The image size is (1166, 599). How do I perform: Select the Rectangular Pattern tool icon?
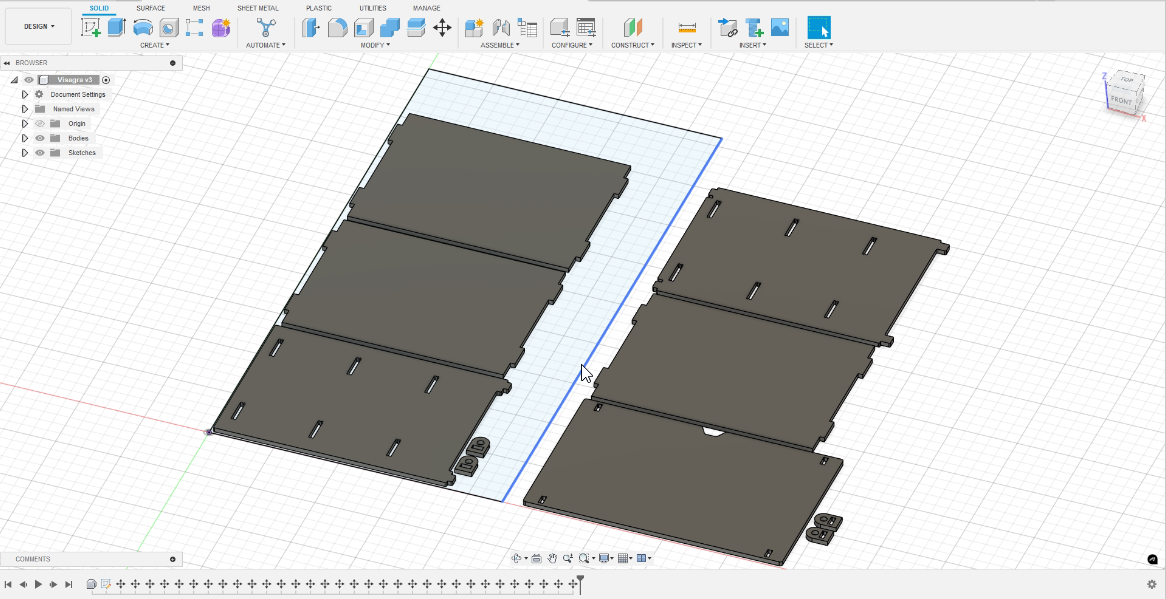pos(195,28)
